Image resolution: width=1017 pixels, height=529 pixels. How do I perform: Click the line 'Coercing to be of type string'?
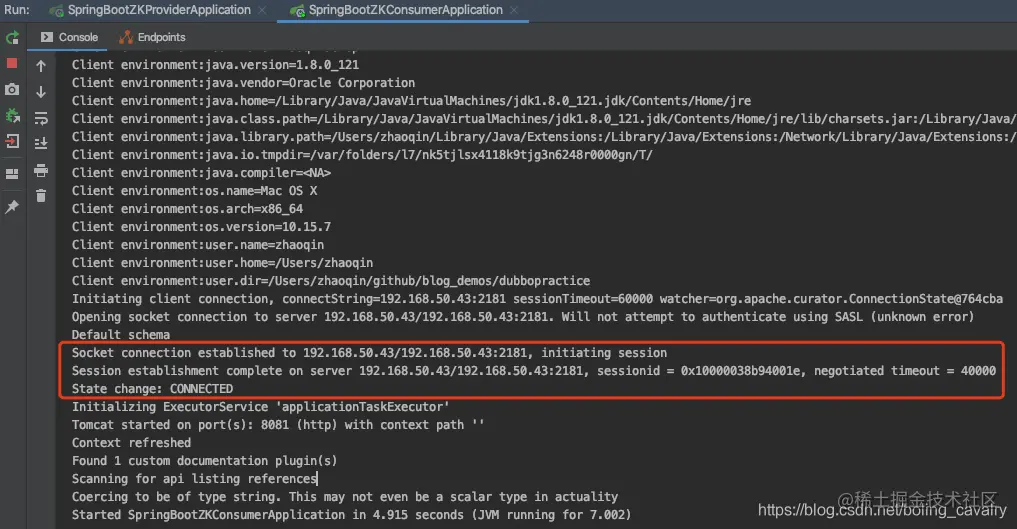click(x=345, y=497)
